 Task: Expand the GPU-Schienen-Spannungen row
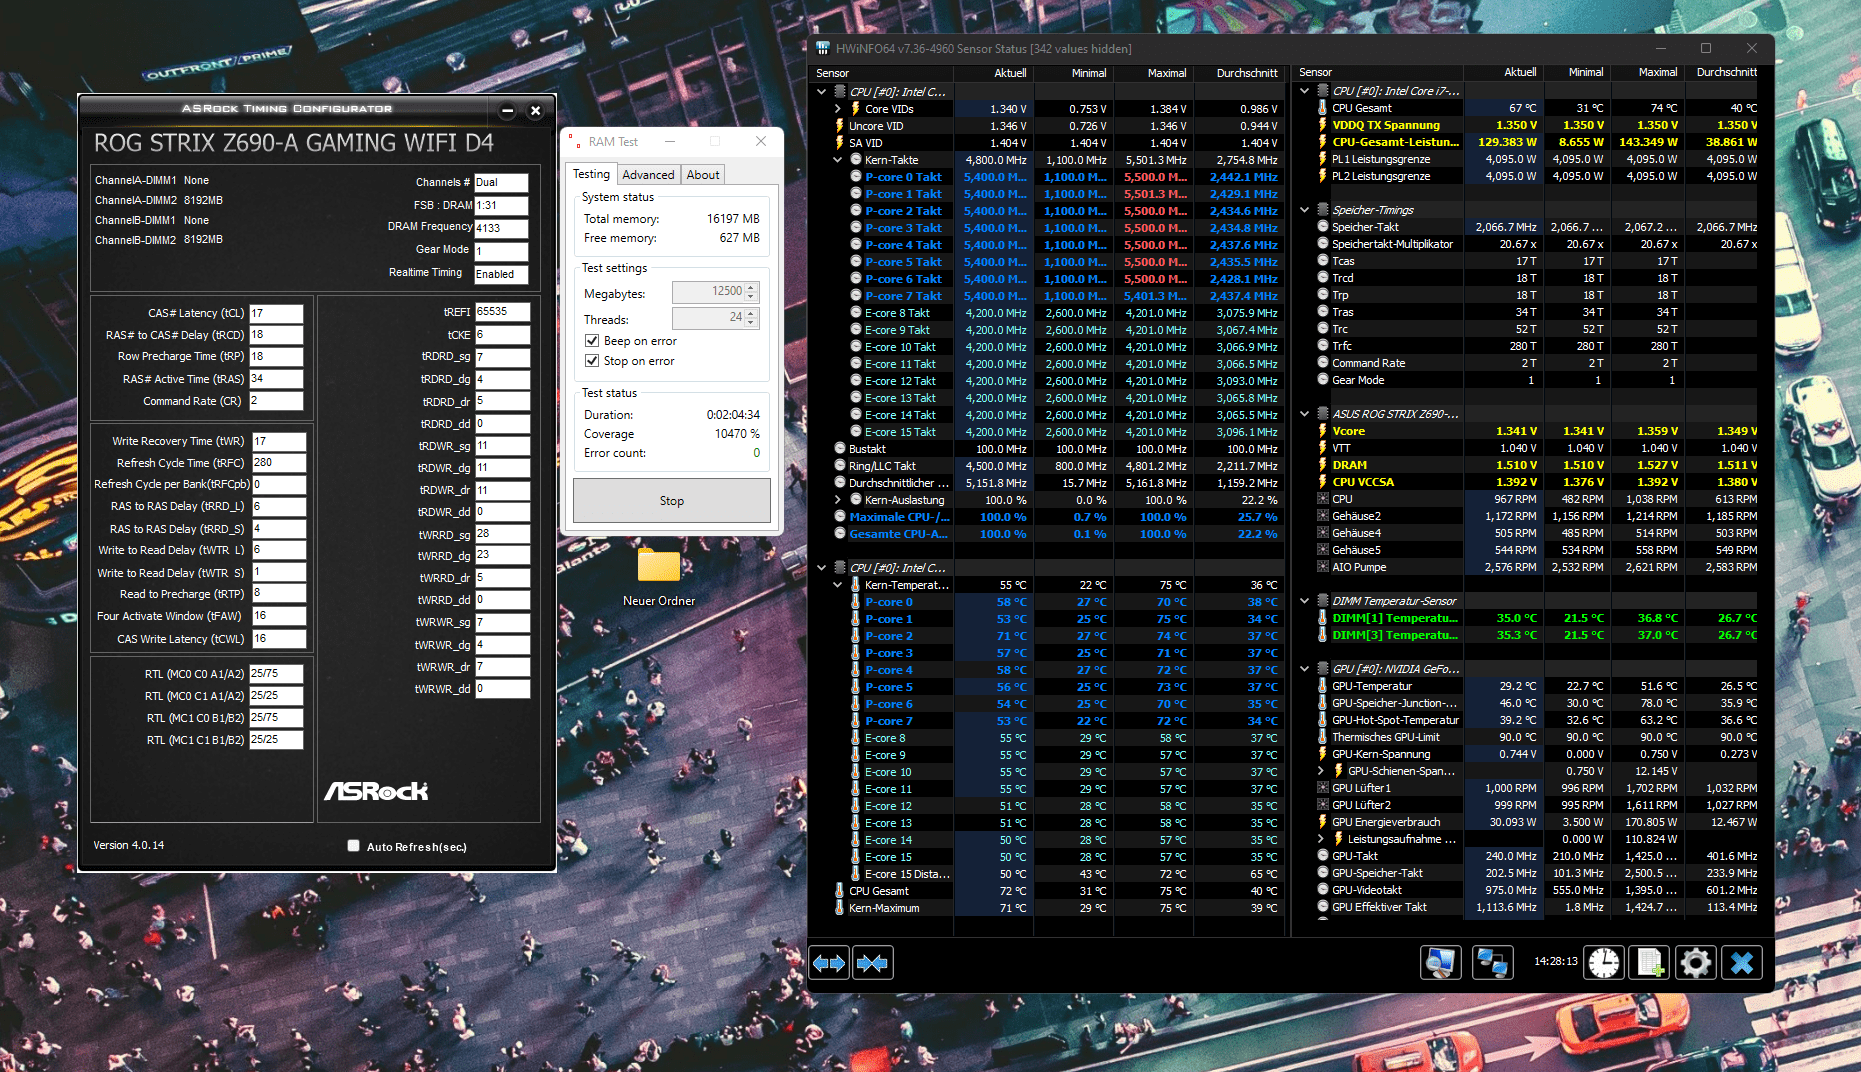[x=1321, y=771]
